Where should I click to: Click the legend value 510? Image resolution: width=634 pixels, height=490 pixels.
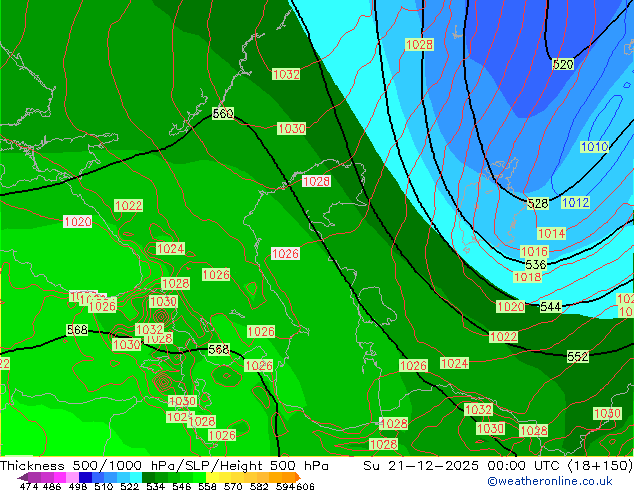(104, 486)
